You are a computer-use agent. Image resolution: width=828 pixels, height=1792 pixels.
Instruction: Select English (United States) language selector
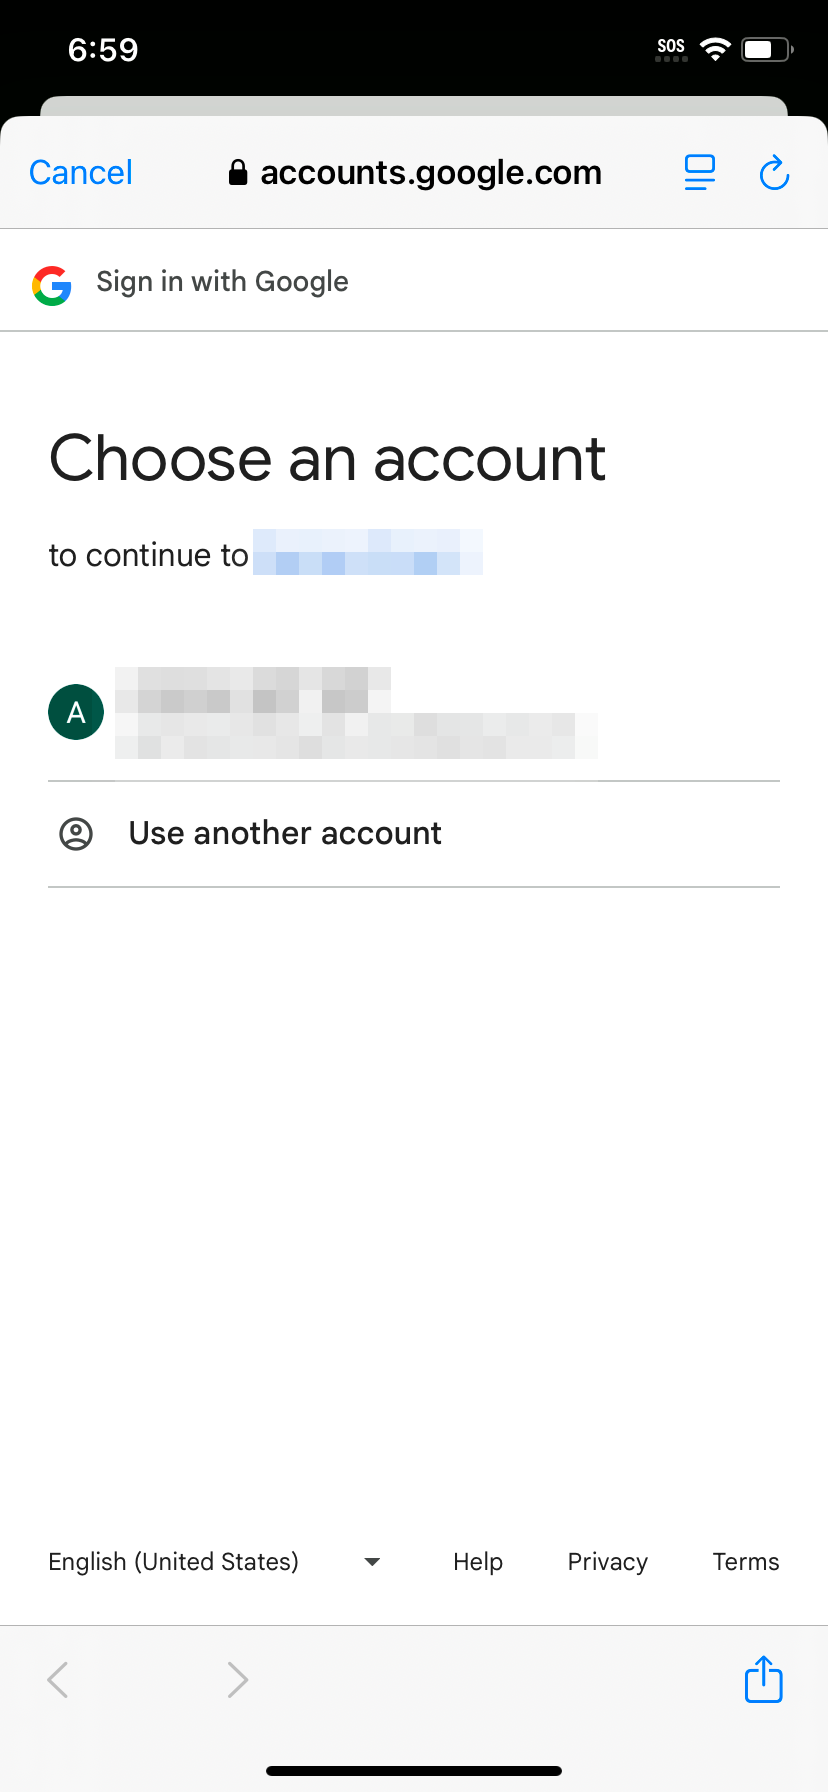pyautogui.click(x=174, y=1562)
